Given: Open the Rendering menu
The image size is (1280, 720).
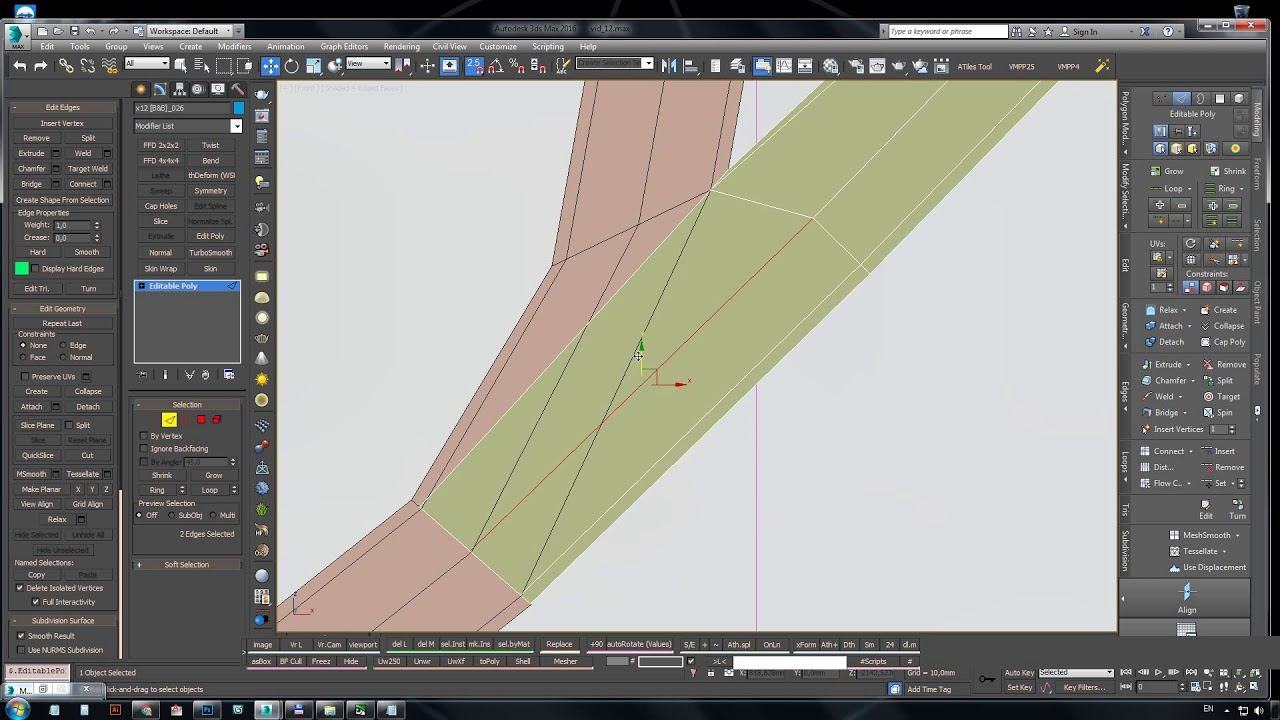Looking at the screenshot, I should 401,47.
